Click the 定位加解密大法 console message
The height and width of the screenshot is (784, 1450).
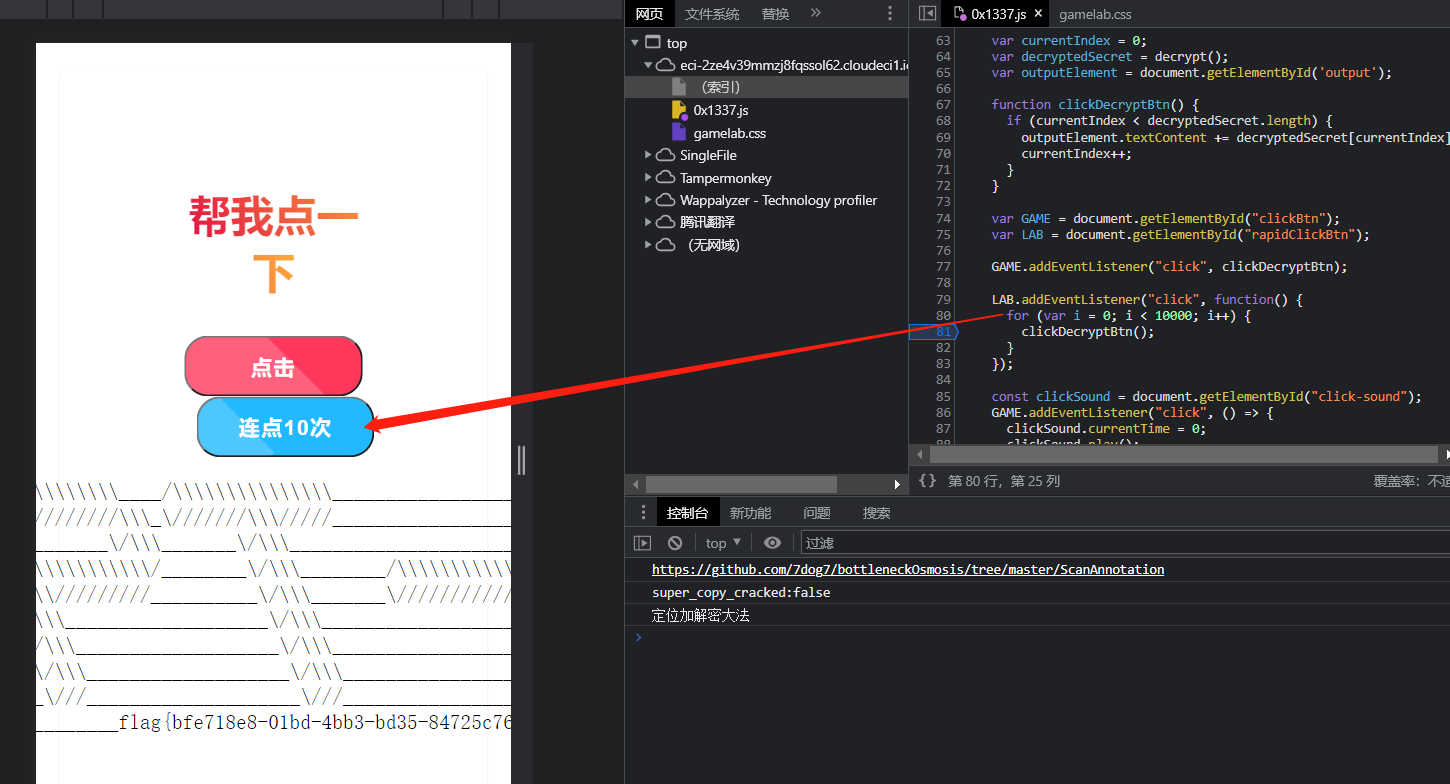[x=701, y=616]
